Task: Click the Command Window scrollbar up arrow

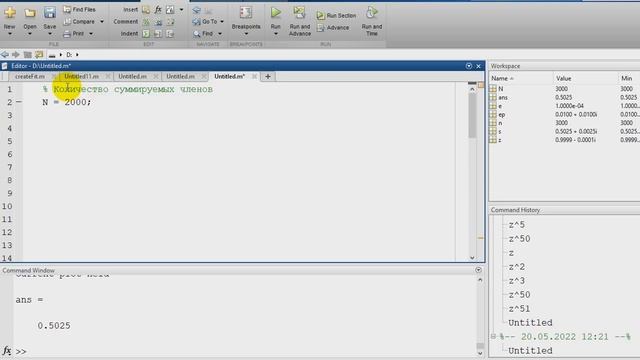Action: pyautogui.click(x=480, y=280)
